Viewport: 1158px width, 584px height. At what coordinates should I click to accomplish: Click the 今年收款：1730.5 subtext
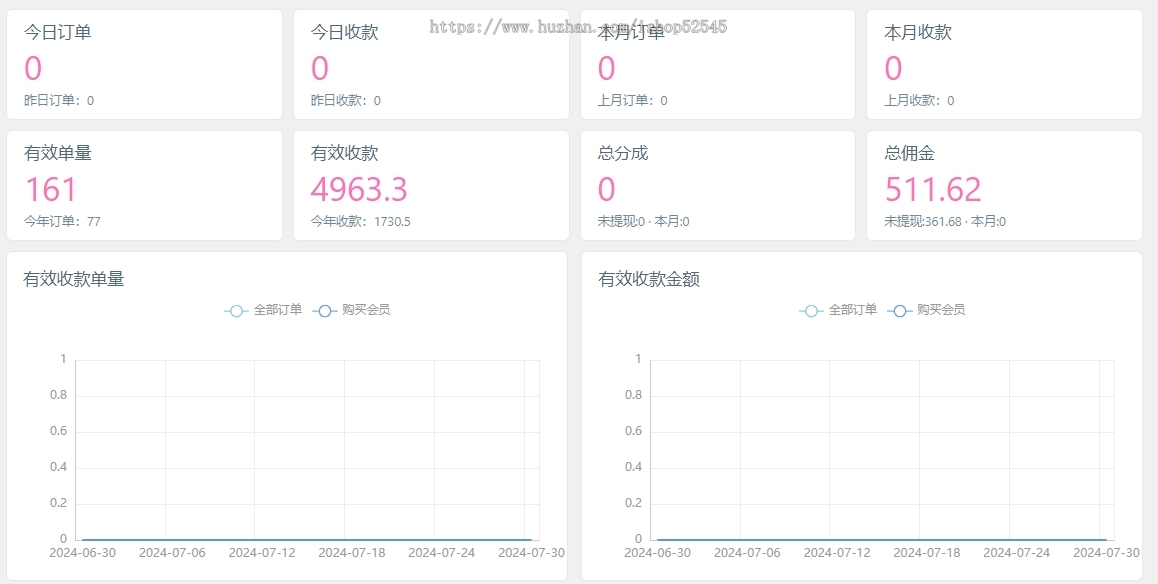pos(360,221)
